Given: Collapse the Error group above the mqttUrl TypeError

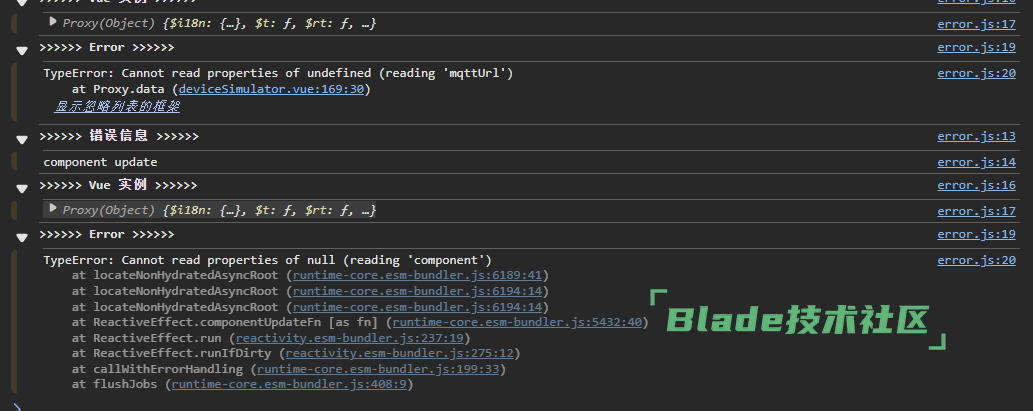Looking at the screenshot, I should [21, 49].
